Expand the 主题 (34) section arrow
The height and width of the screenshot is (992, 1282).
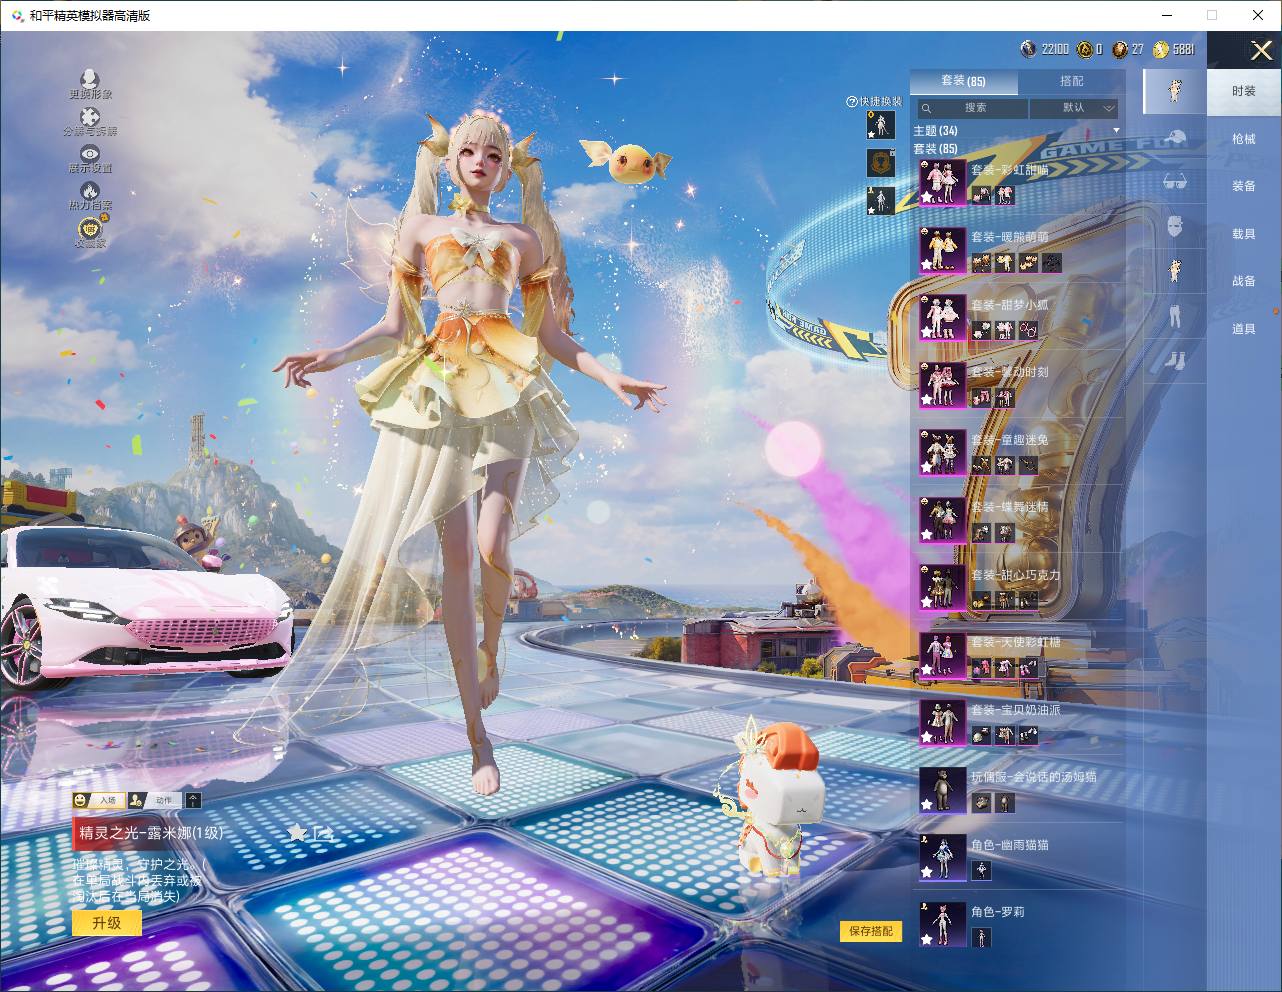click(x=1117, y=131)
